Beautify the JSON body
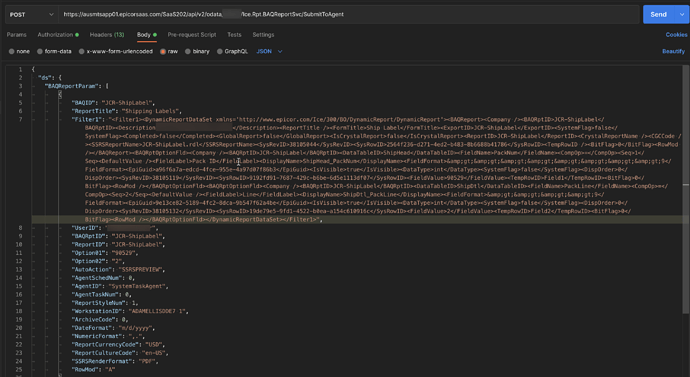This screenshot has width=690, height=377. tap(673, 51)
